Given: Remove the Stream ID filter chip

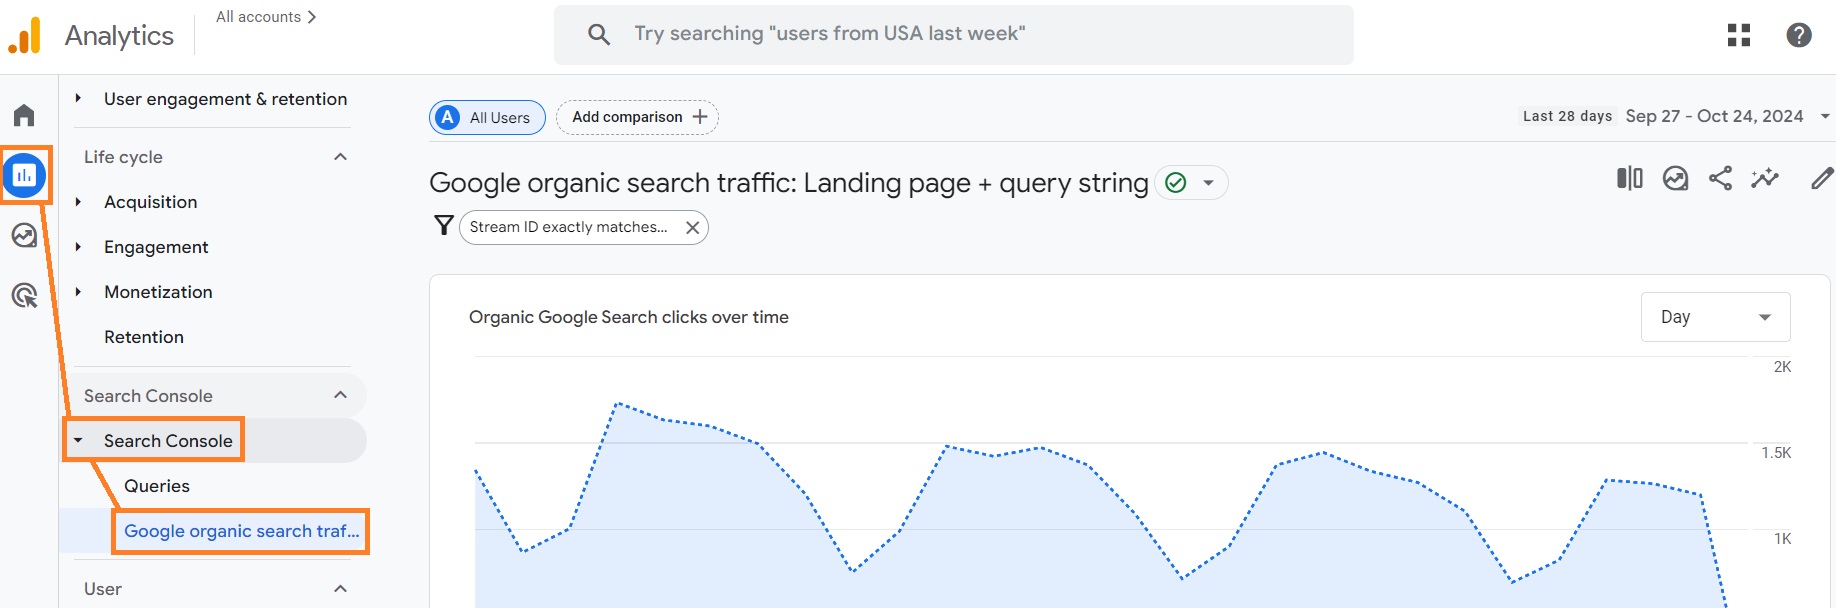Looking at the screenshot, I should 692,227.
